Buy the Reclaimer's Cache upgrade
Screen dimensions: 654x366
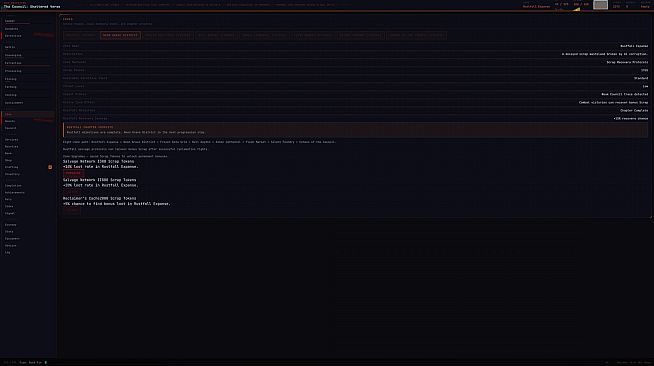[x=72, y=210]
